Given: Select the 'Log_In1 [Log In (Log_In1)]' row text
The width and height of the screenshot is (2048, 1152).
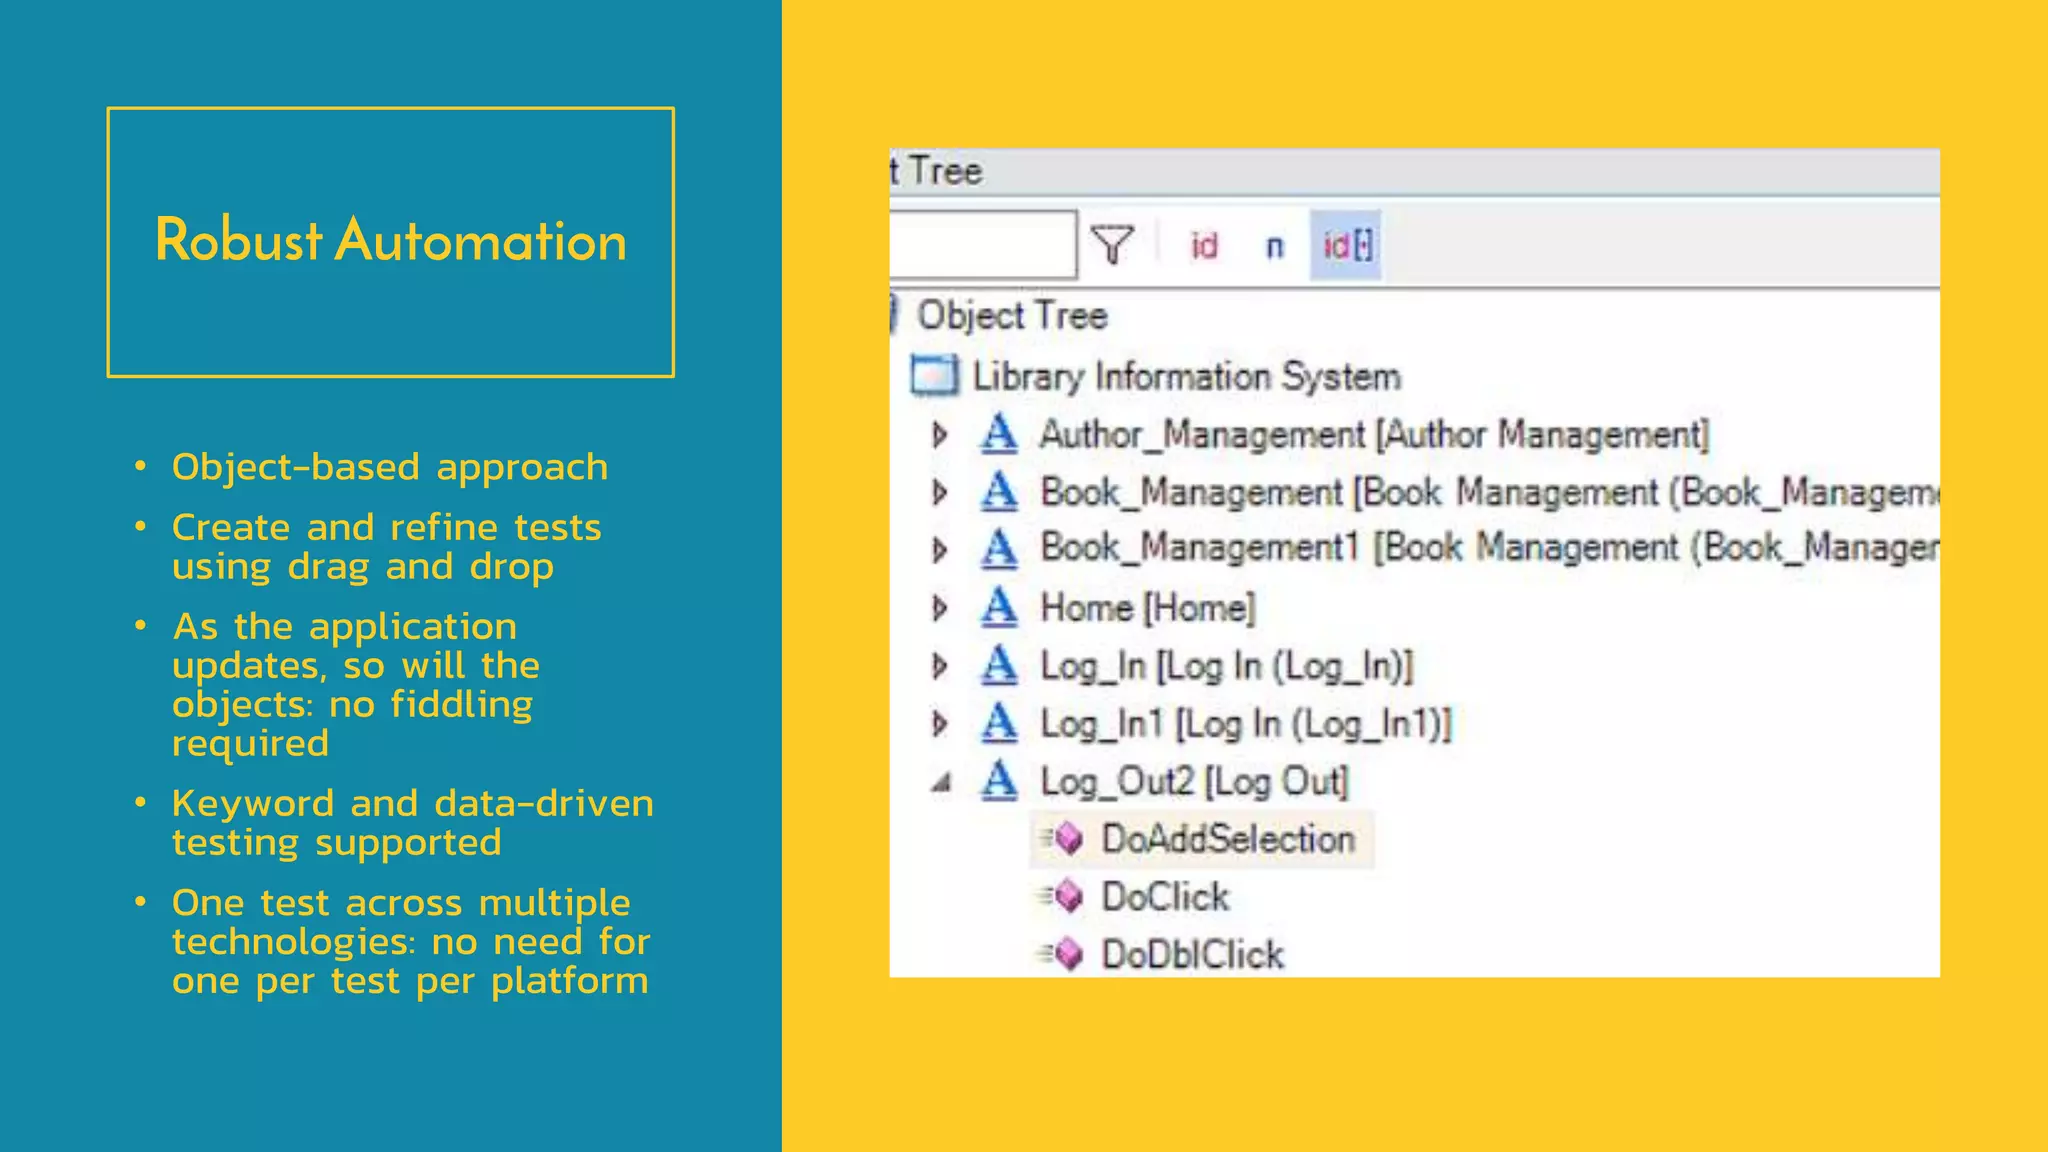Looking at the screenshot, I should click(x=1245, y=724).
